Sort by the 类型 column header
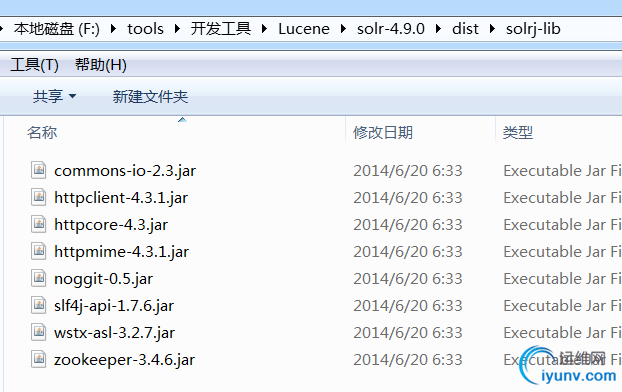Screen dimensions: 622x392 point(518,132)
